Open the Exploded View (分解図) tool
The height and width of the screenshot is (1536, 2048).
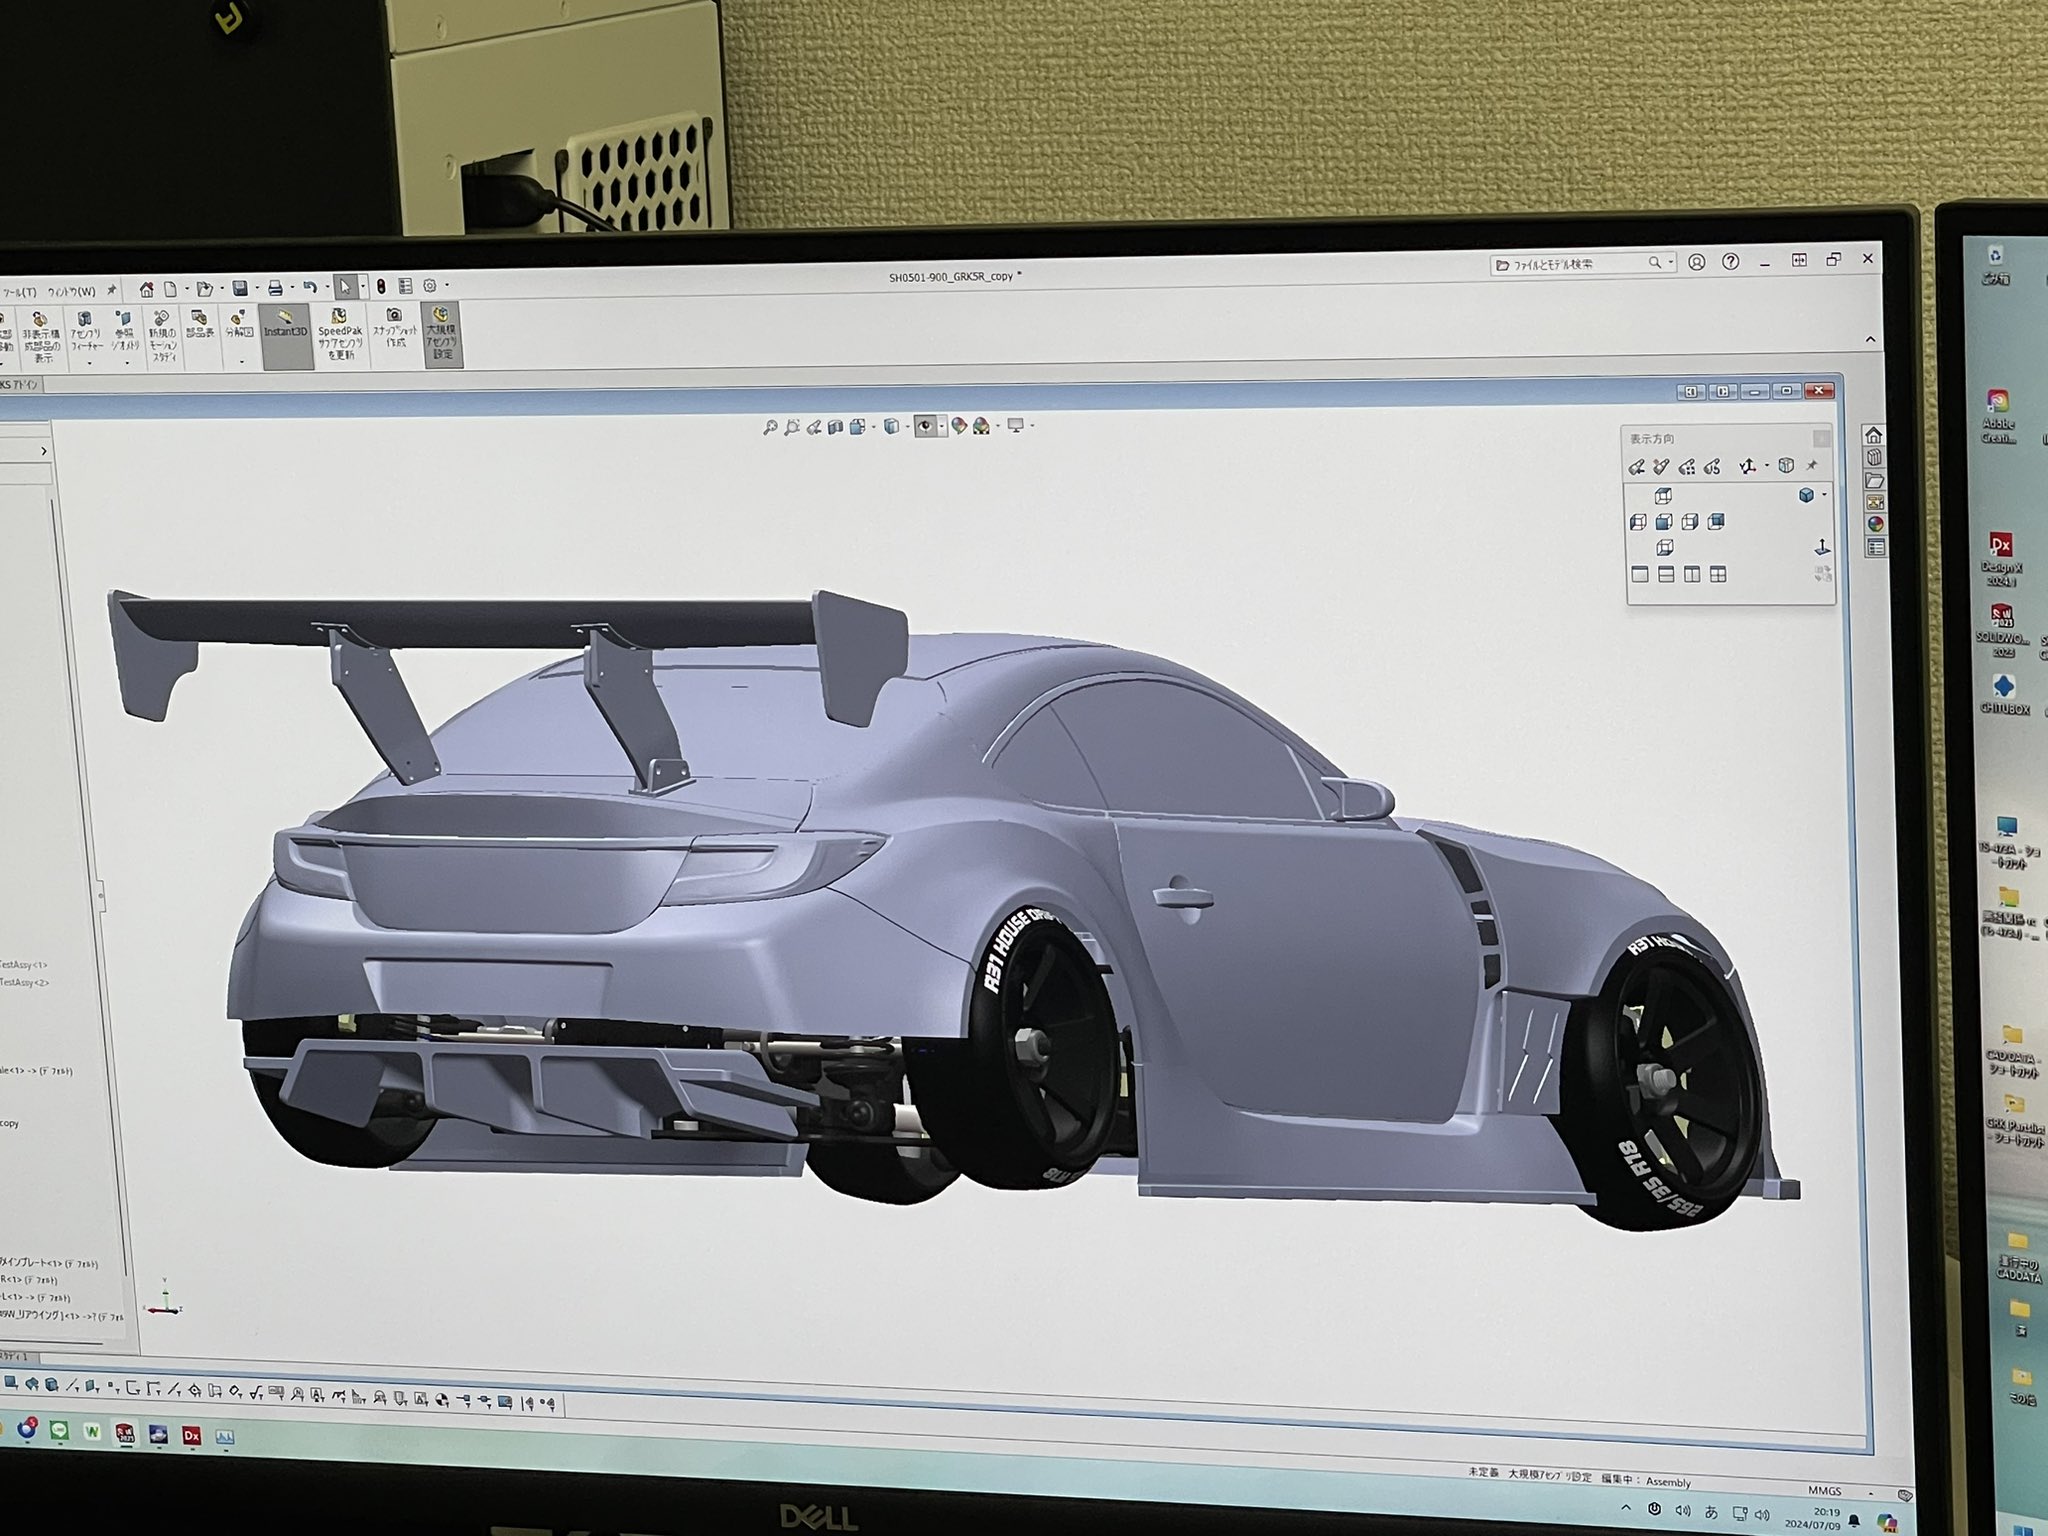[x=239, y=325]
